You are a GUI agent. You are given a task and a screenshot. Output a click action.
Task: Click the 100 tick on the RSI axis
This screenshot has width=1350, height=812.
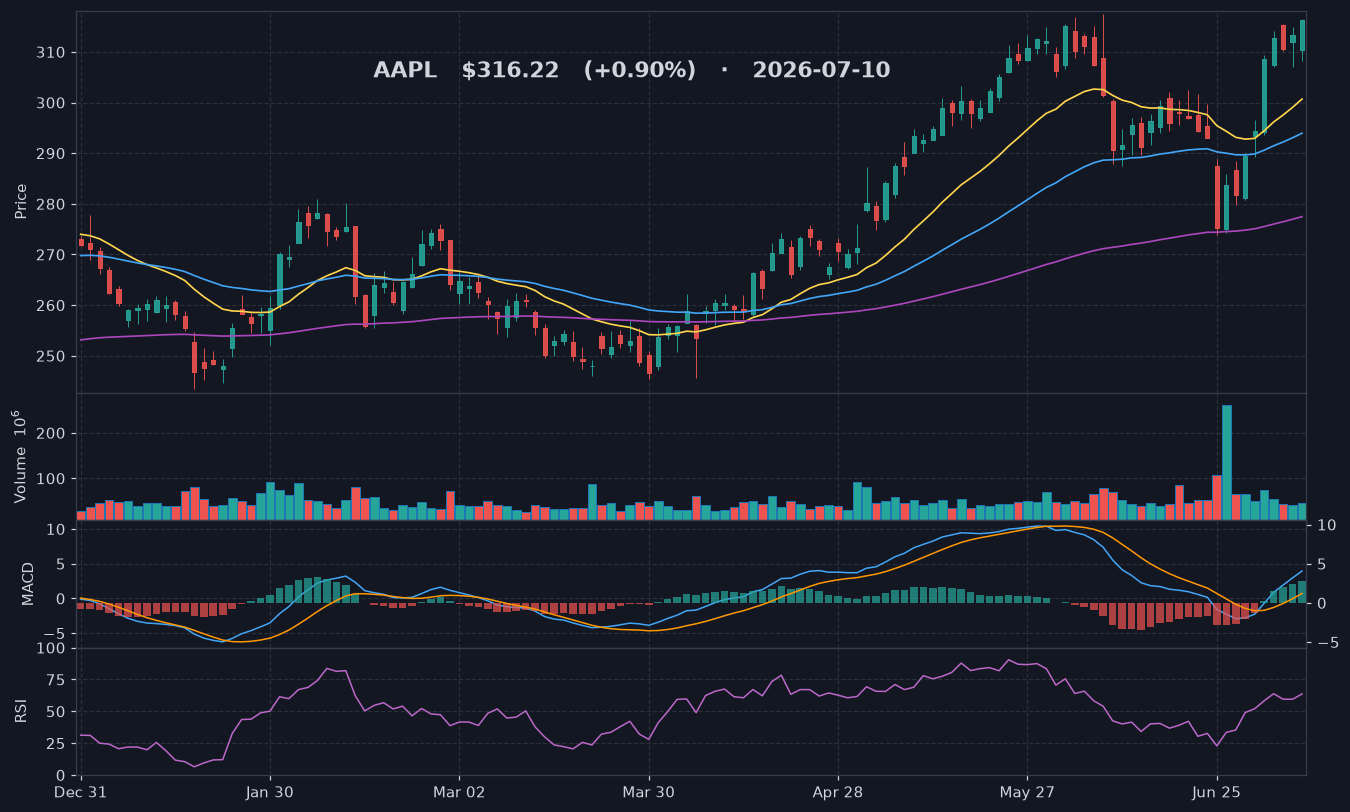(x=52, y=649)
